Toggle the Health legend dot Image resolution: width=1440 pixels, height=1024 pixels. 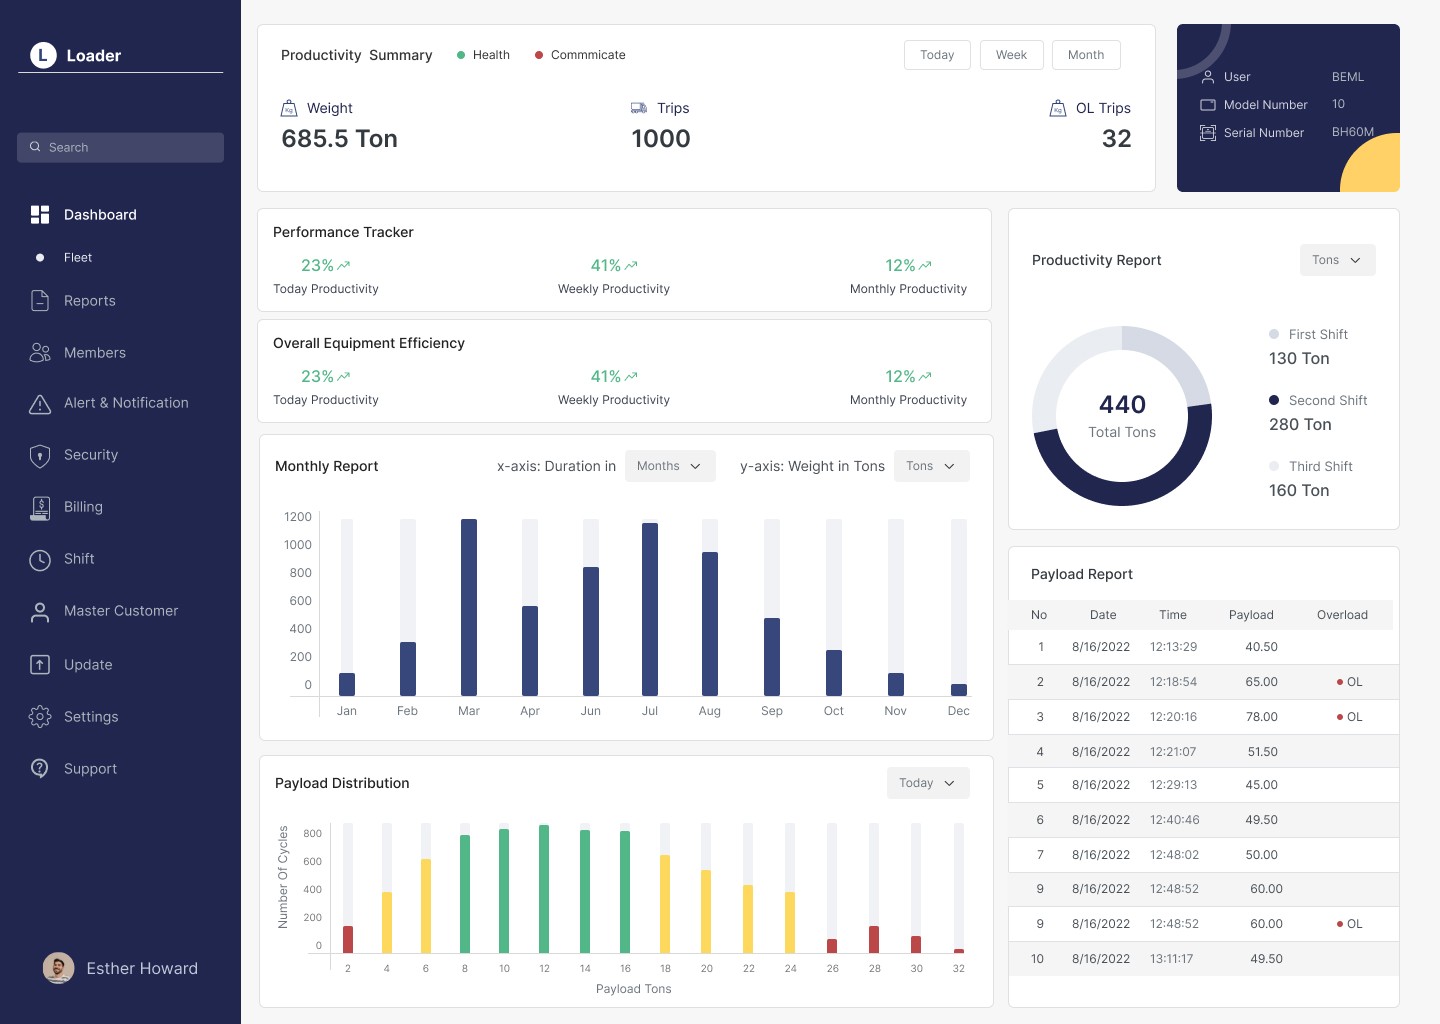click(x=461, y=55)
